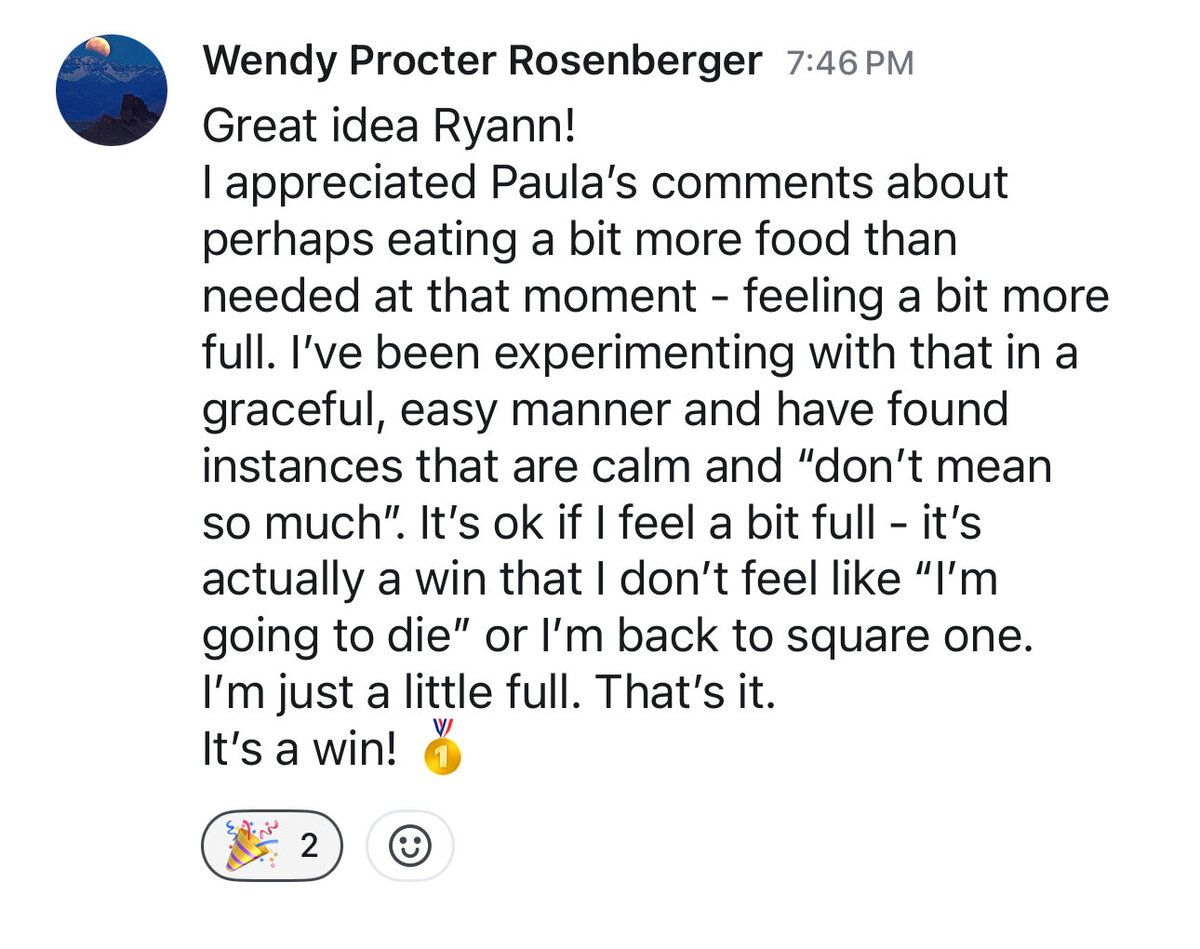Click the reaction count number 2
Image resolution: width=1200 pixels, height=949 pixels.
tap(309, 846)
